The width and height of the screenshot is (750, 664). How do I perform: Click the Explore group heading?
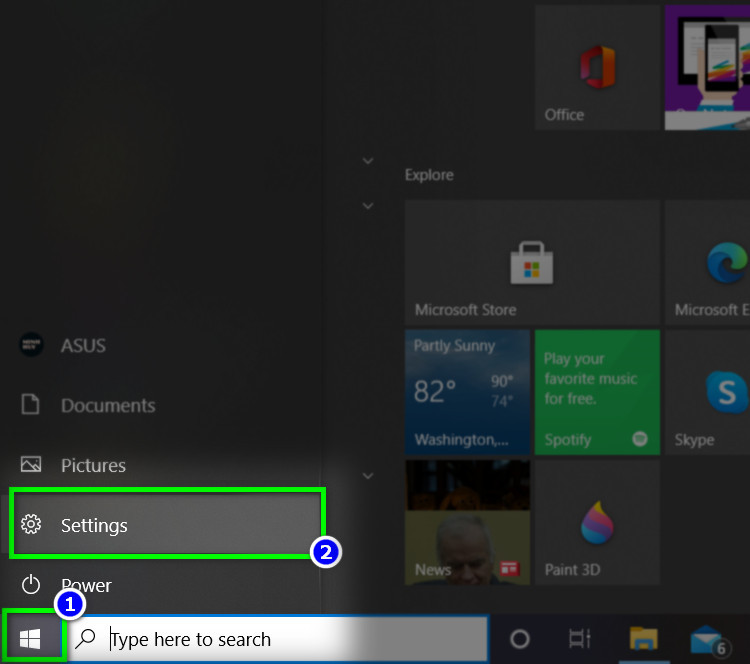pyautogui.click(x=429, y=175)
